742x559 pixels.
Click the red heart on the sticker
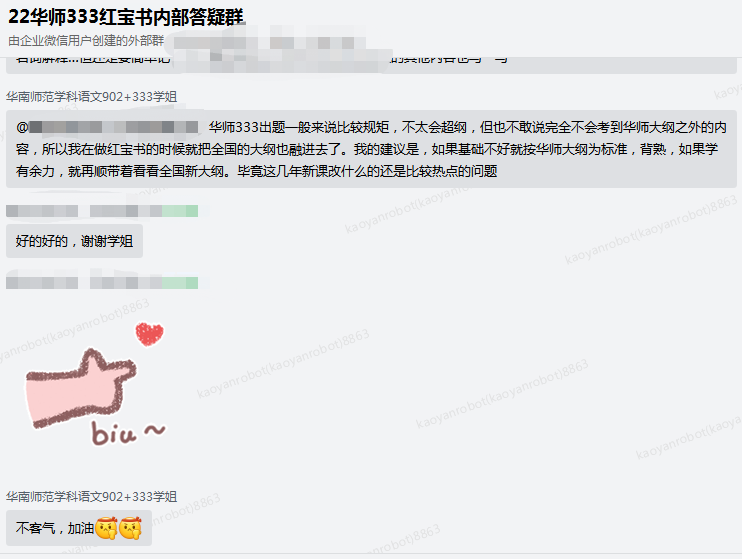pos(150,334)
